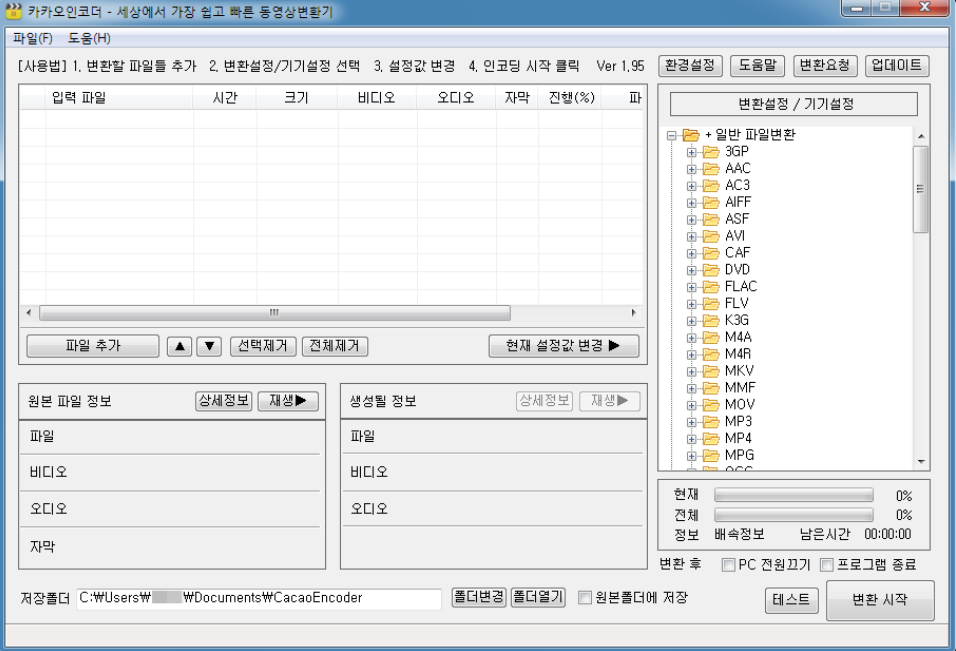956x651 pixels.
Task: Enable the 프로그램 종료 checkbox
Action: (827, 565)
